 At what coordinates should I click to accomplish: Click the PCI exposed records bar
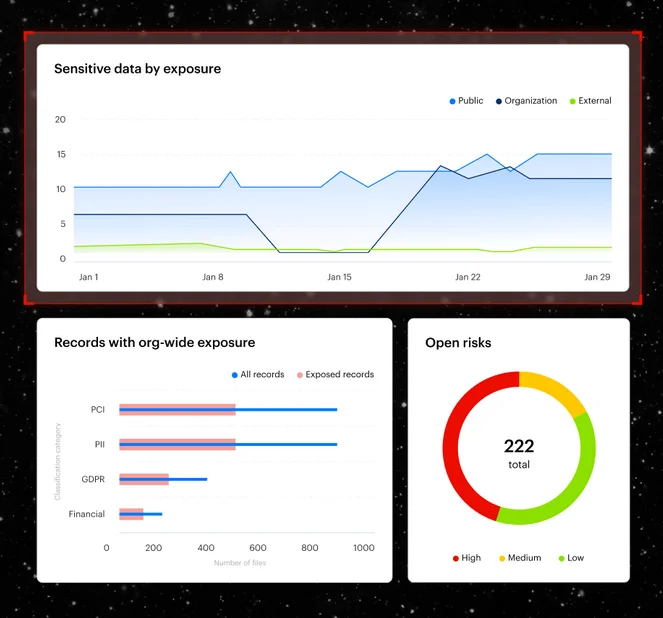tap(177, 409)
